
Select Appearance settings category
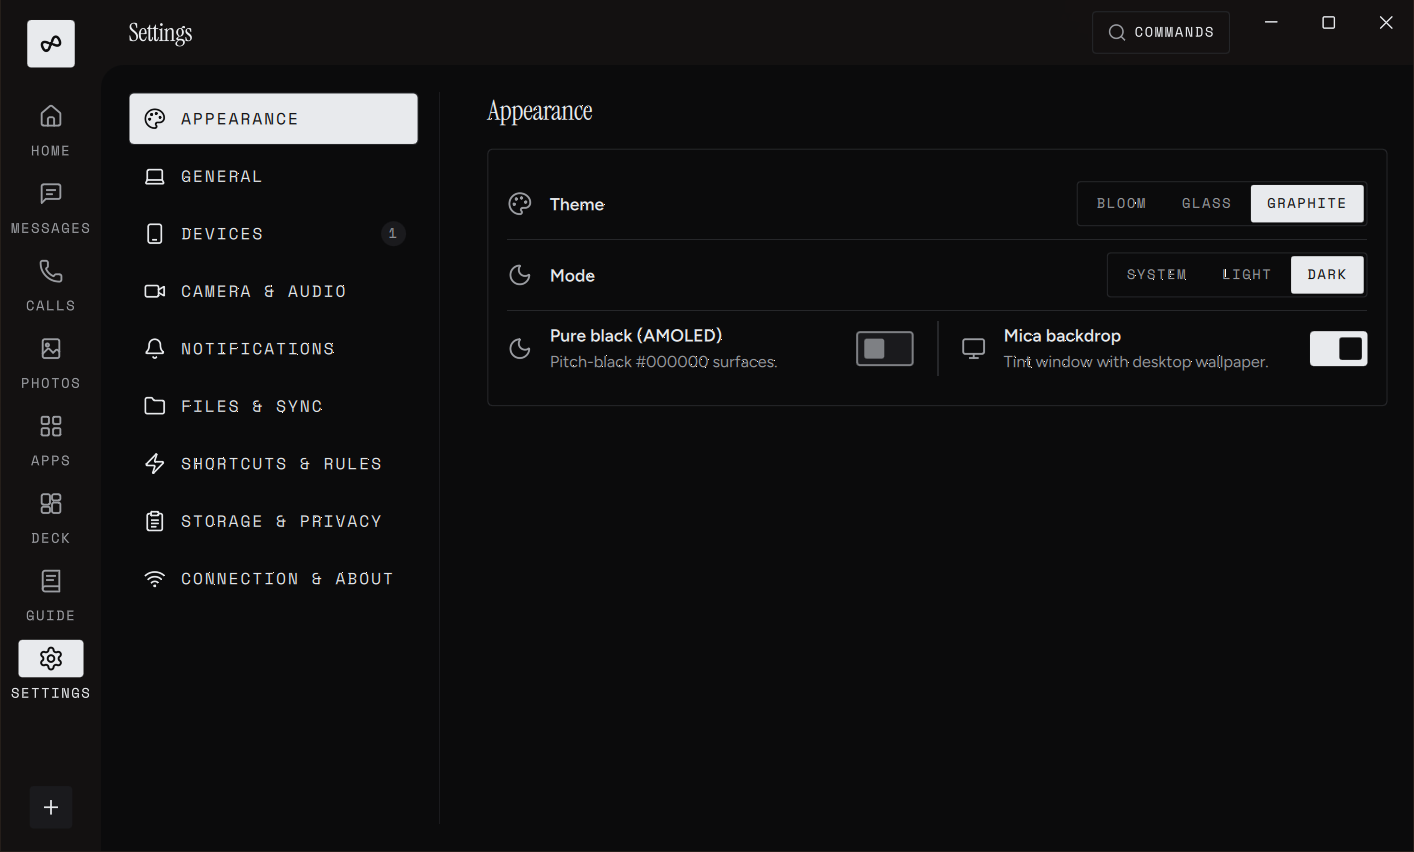click(x=273, y=119)
